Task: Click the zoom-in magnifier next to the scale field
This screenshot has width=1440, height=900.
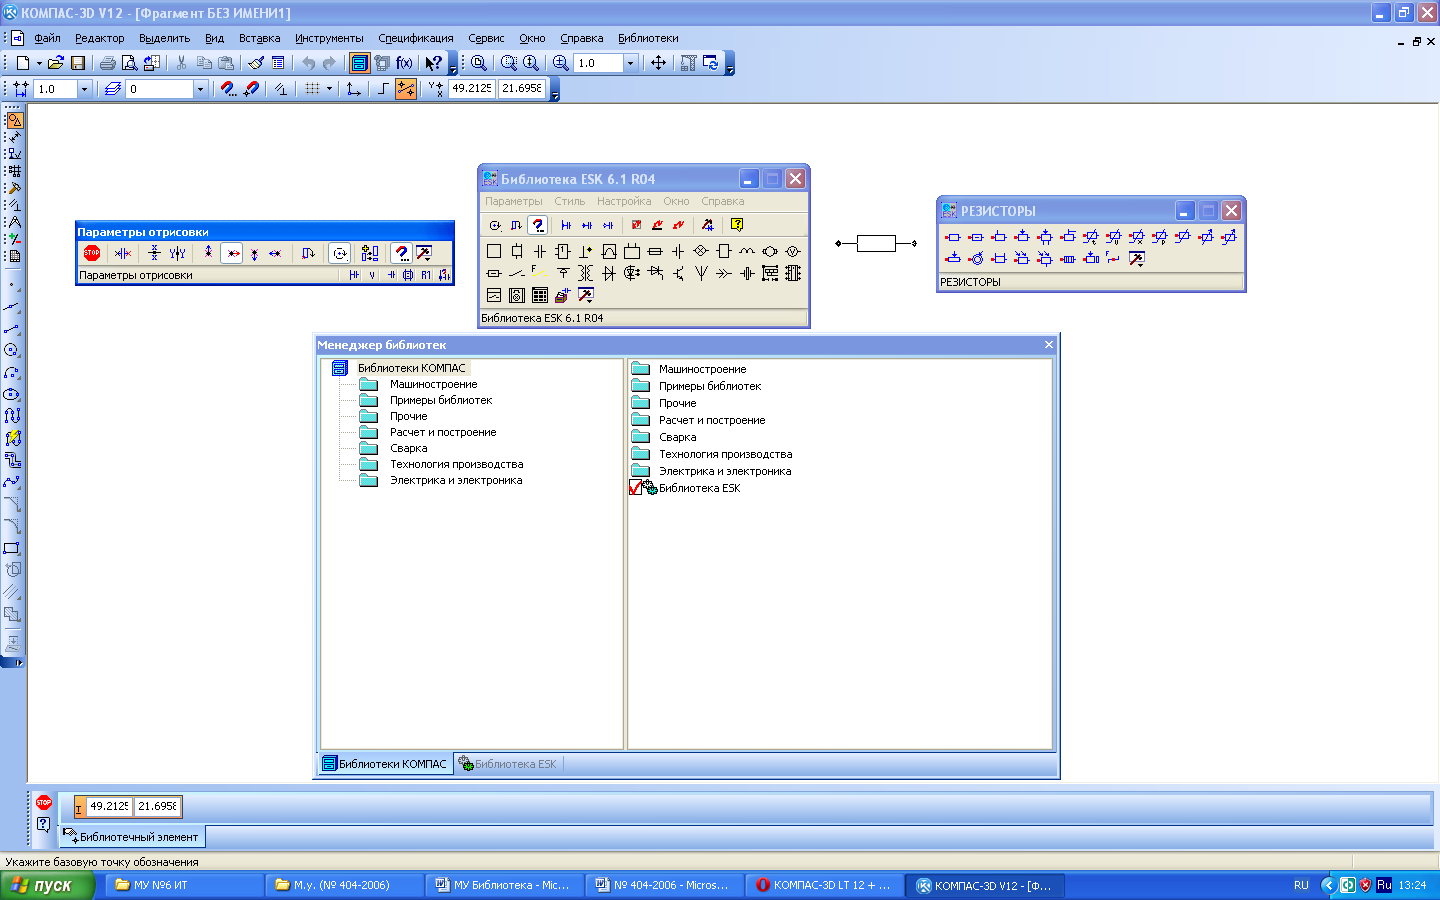Action: pyautogui.click(x=560, y=63)
